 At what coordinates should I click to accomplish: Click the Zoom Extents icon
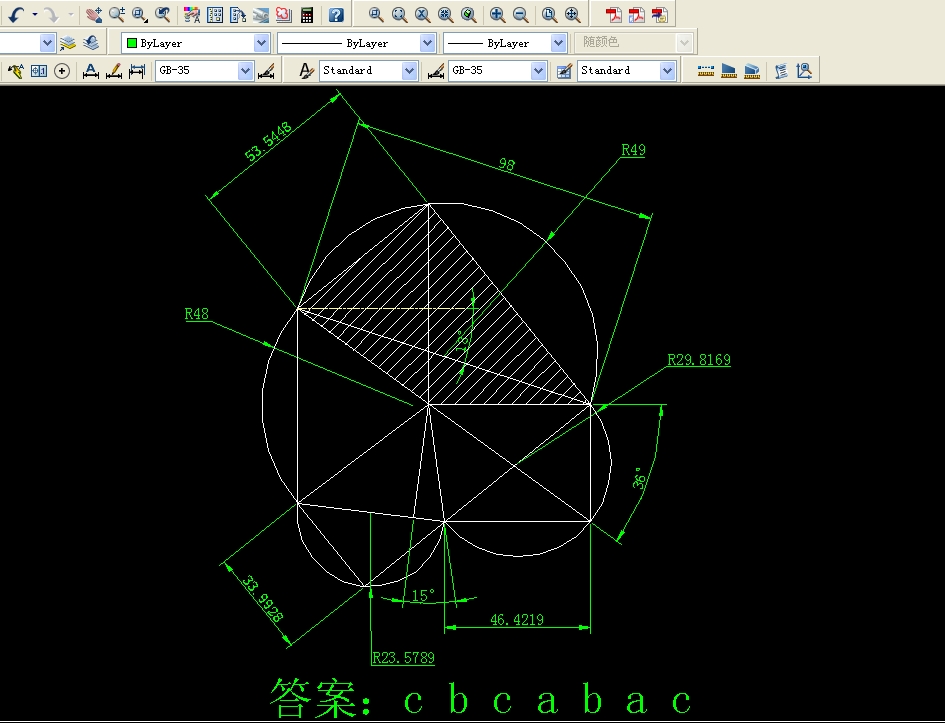pos(573,14)
